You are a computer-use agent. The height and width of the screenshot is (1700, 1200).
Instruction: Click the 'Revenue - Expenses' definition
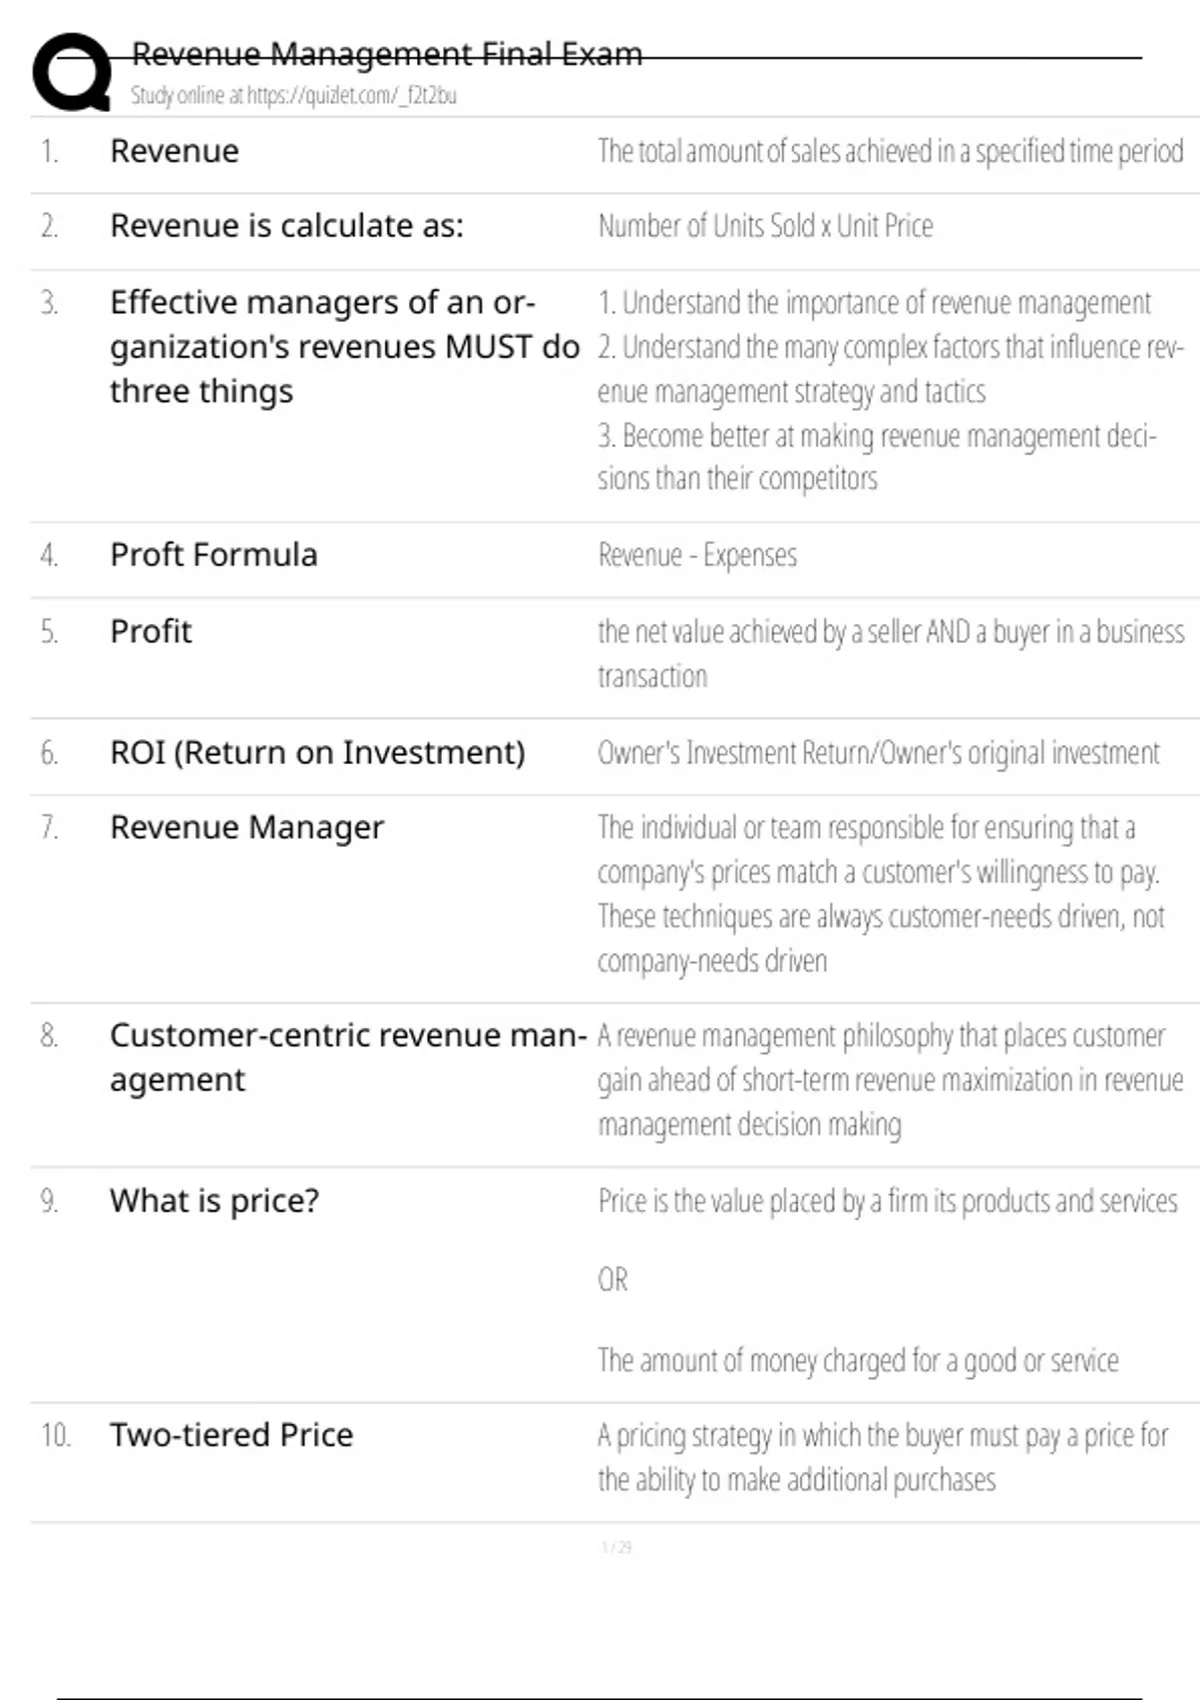point(697,555)
